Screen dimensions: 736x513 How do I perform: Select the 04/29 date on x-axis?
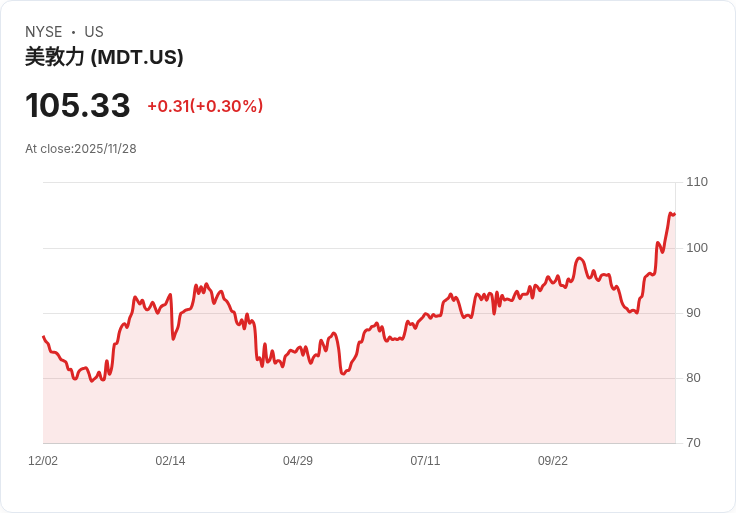[x=298, y=461]
